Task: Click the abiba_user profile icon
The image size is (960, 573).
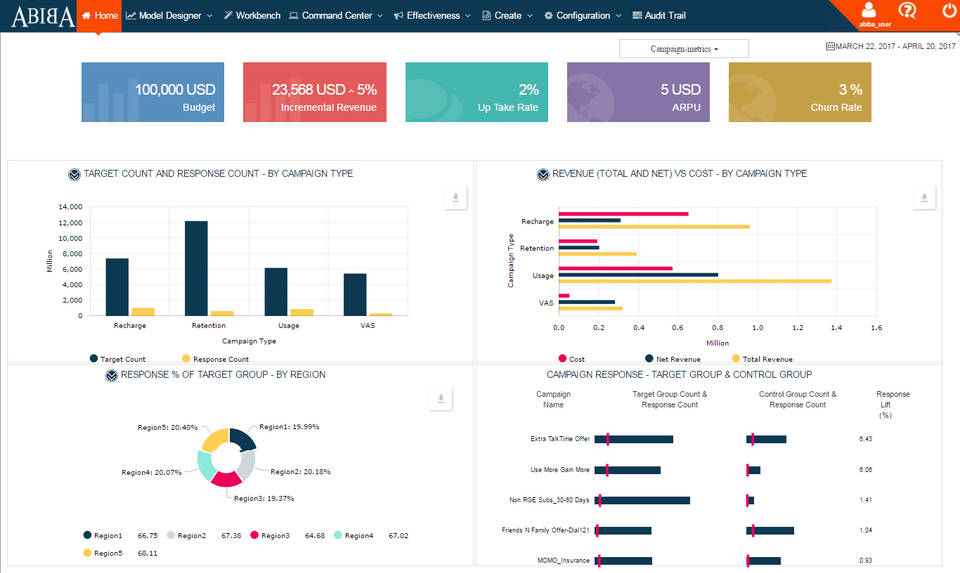Action: pyautogui.click(x=866, y=11)
